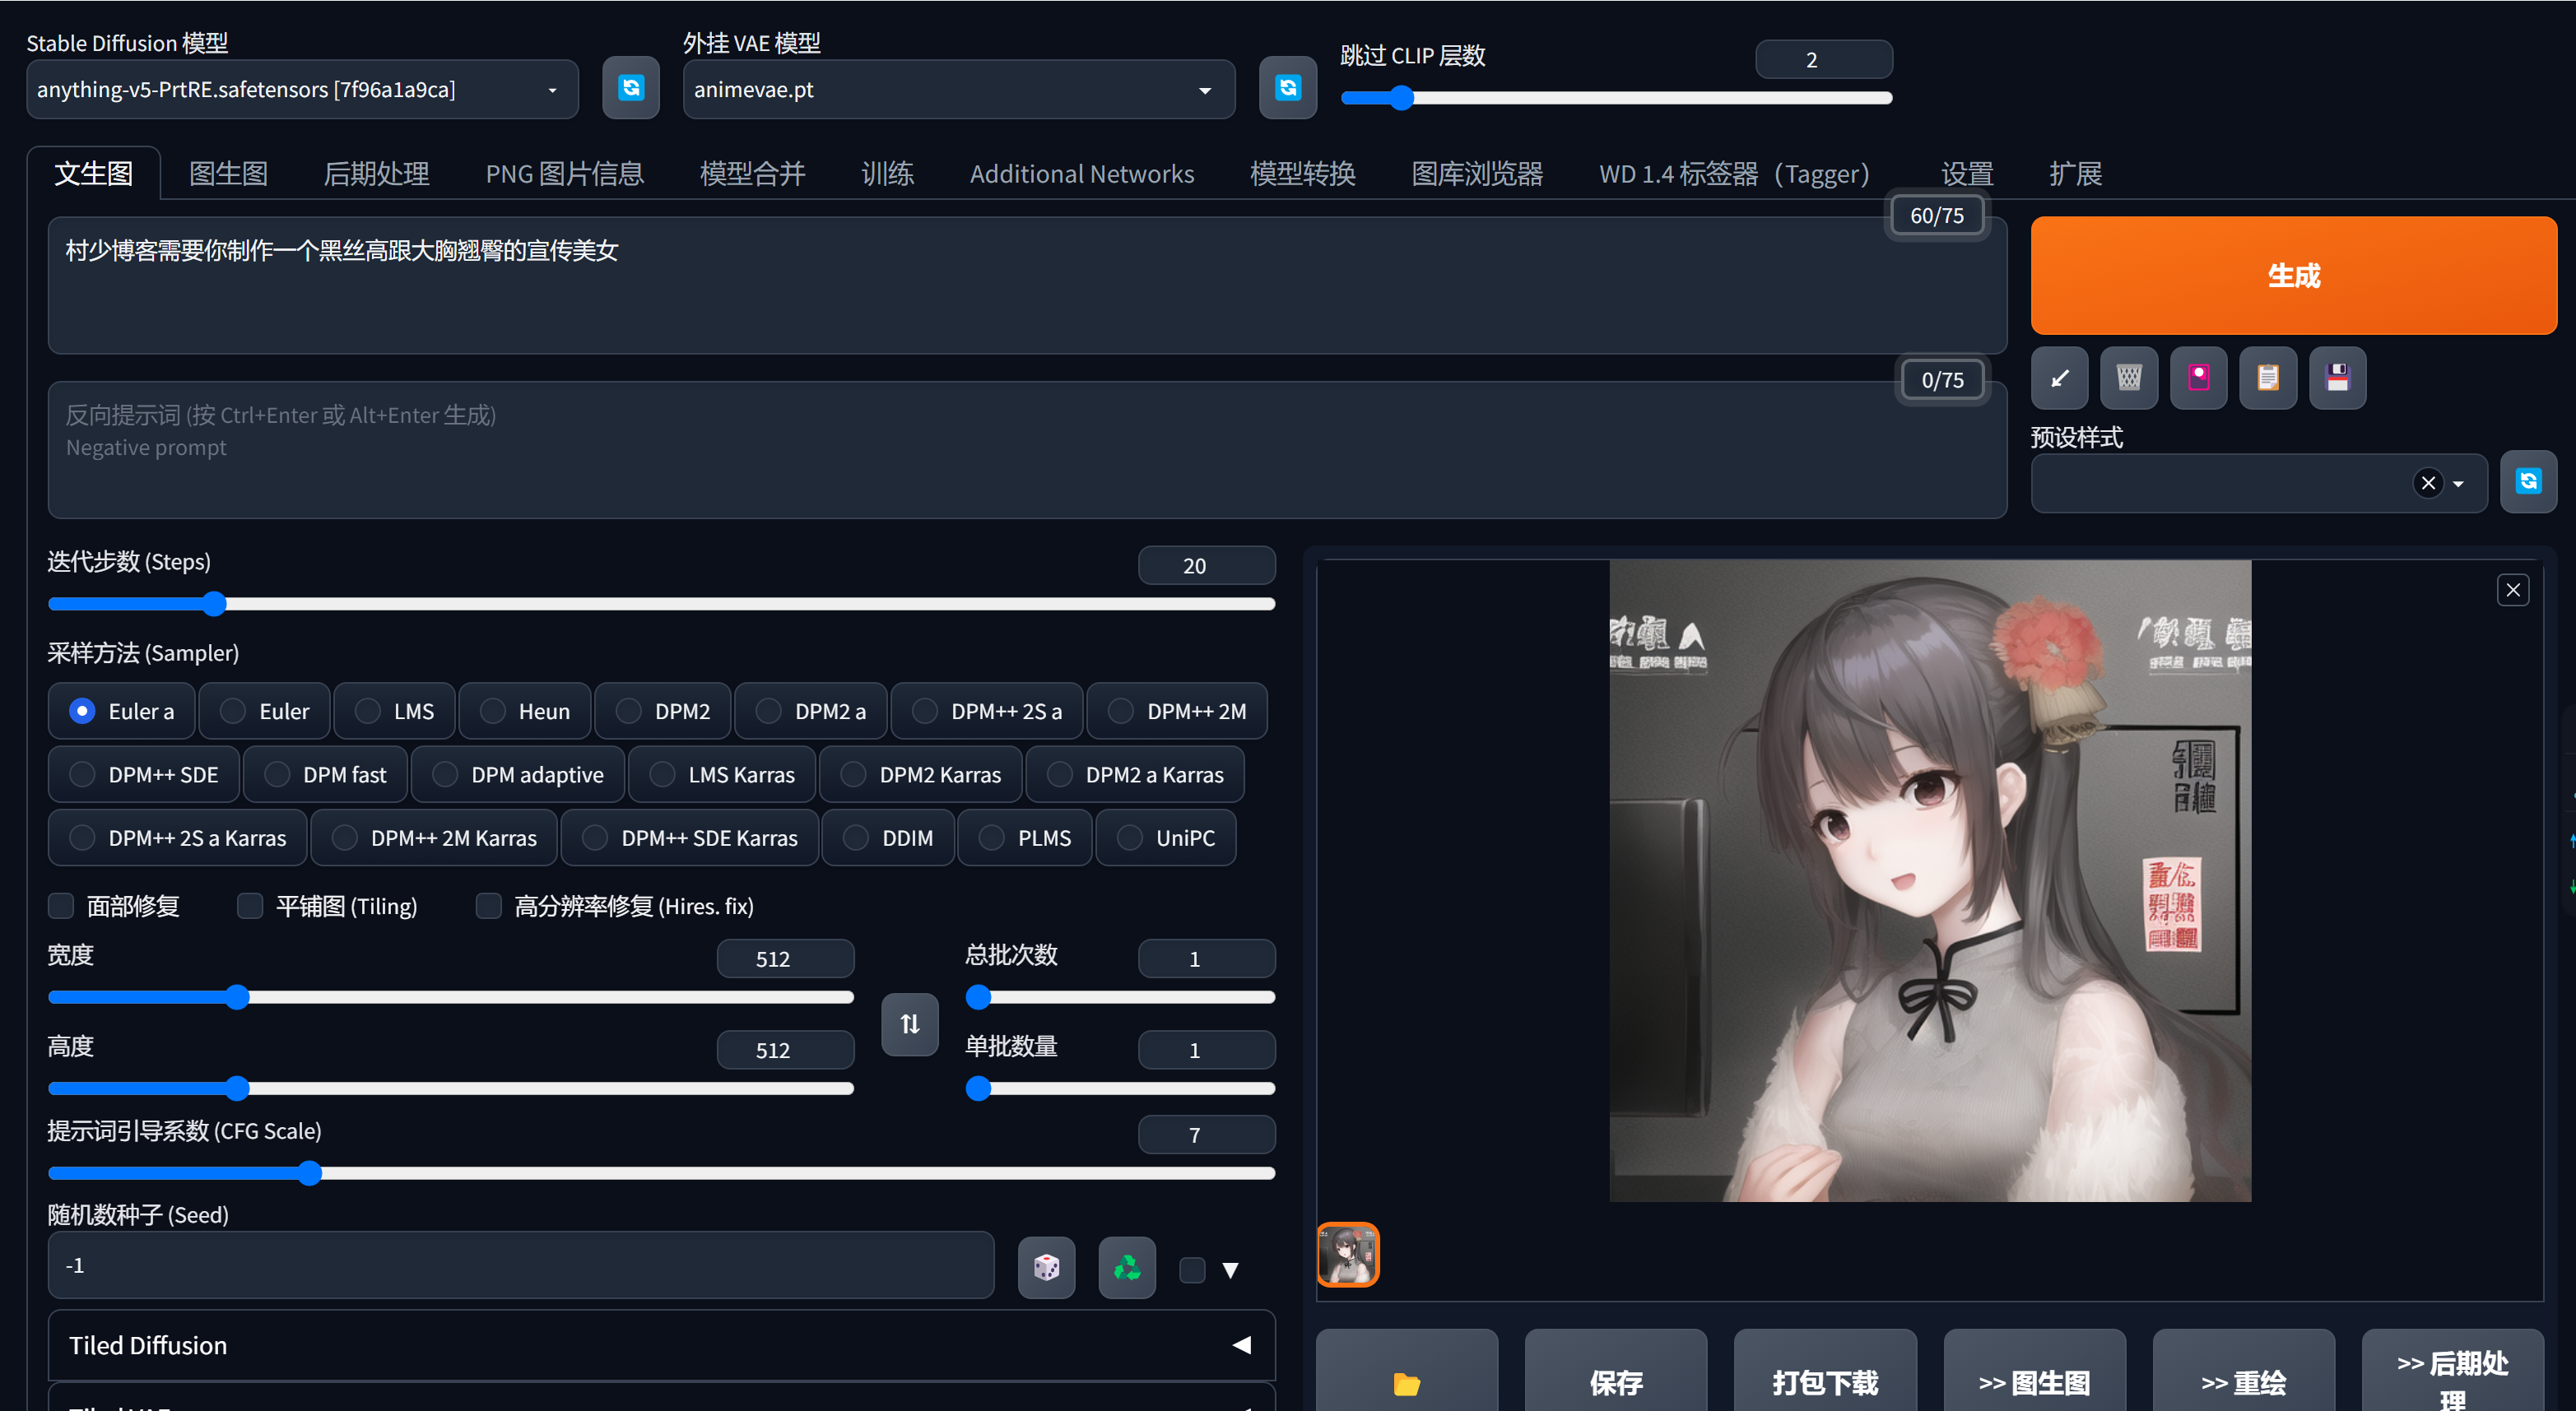The width and height of the screenshot is (2576, 1411).
Task: Select the DDIM sampler
Action: tap(888, 838)
